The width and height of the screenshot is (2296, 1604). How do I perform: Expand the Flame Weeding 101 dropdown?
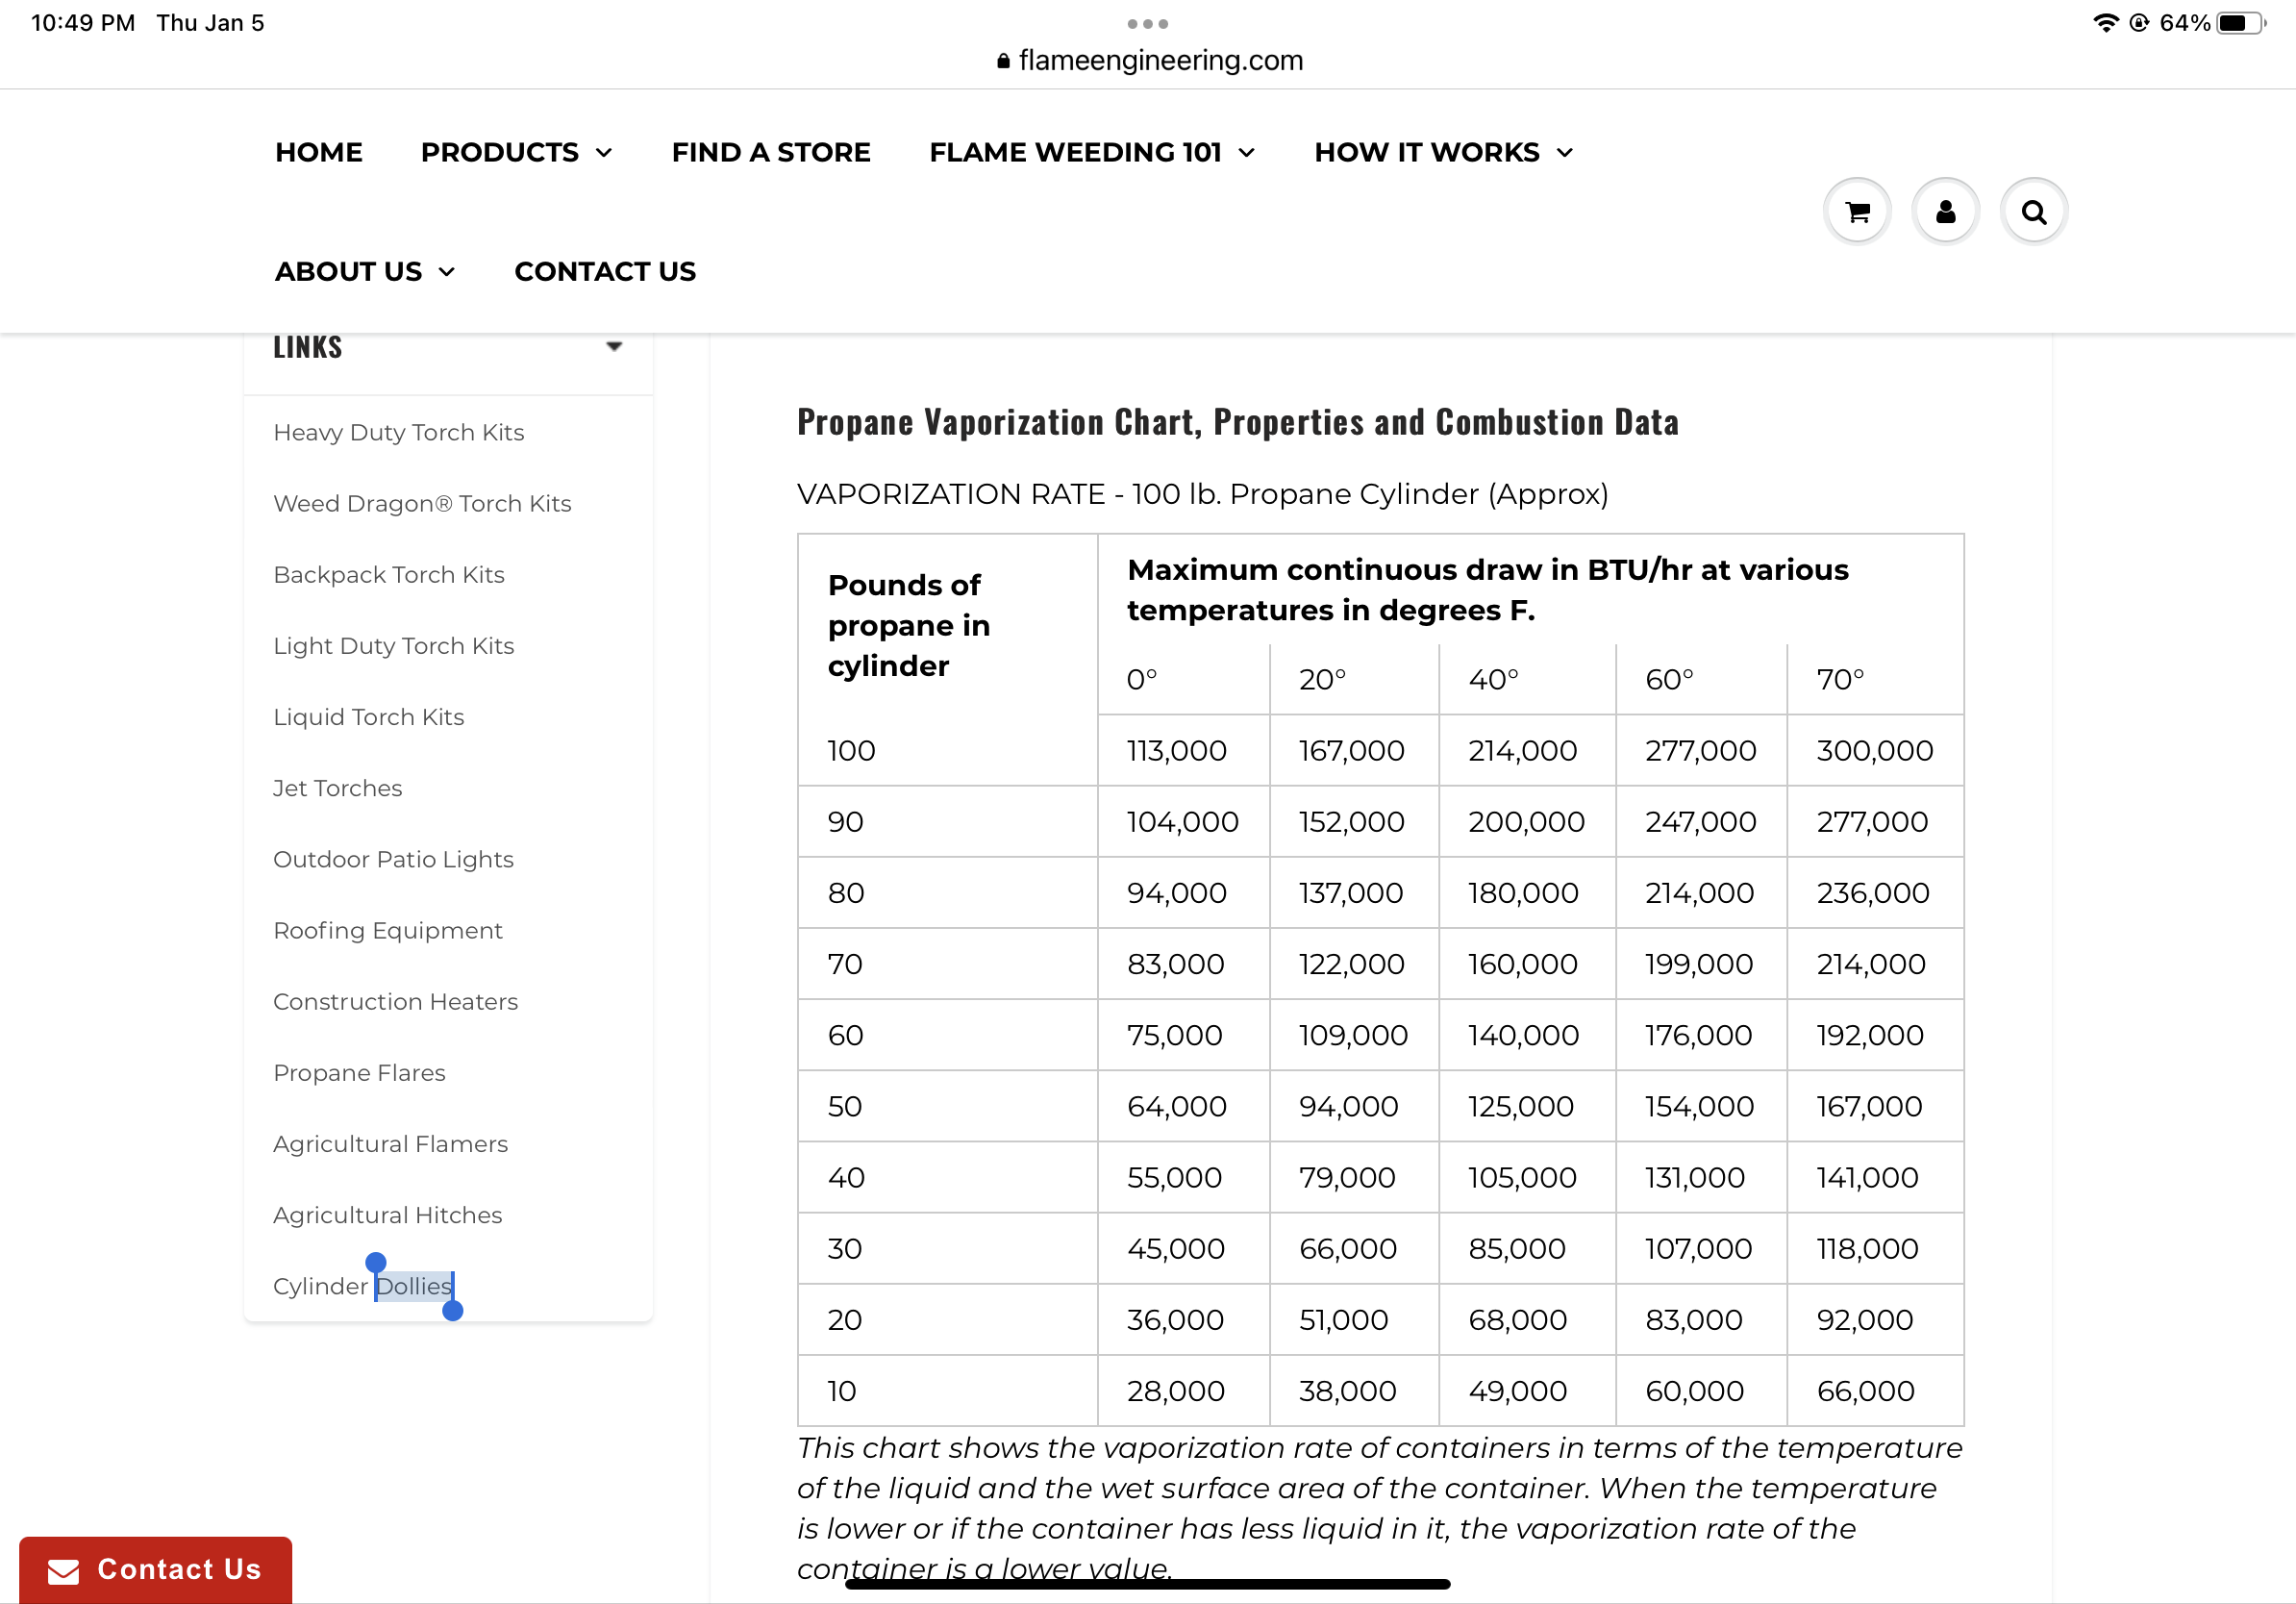pos(1247,153)
